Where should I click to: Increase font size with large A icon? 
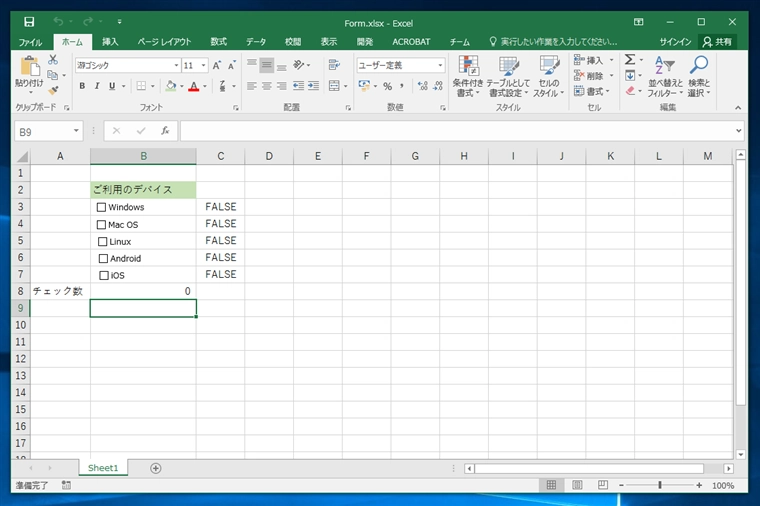[x=217, y=65]
